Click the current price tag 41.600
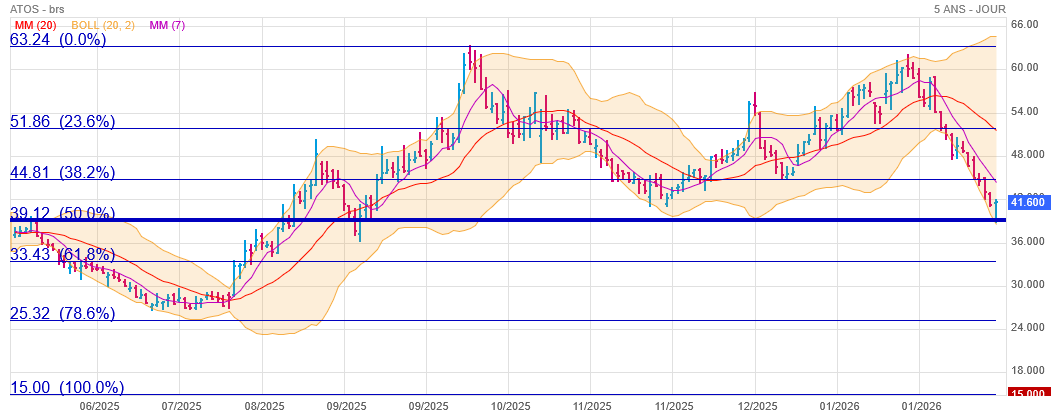The image size is (1051, 416). click(x=1030, y=202)
